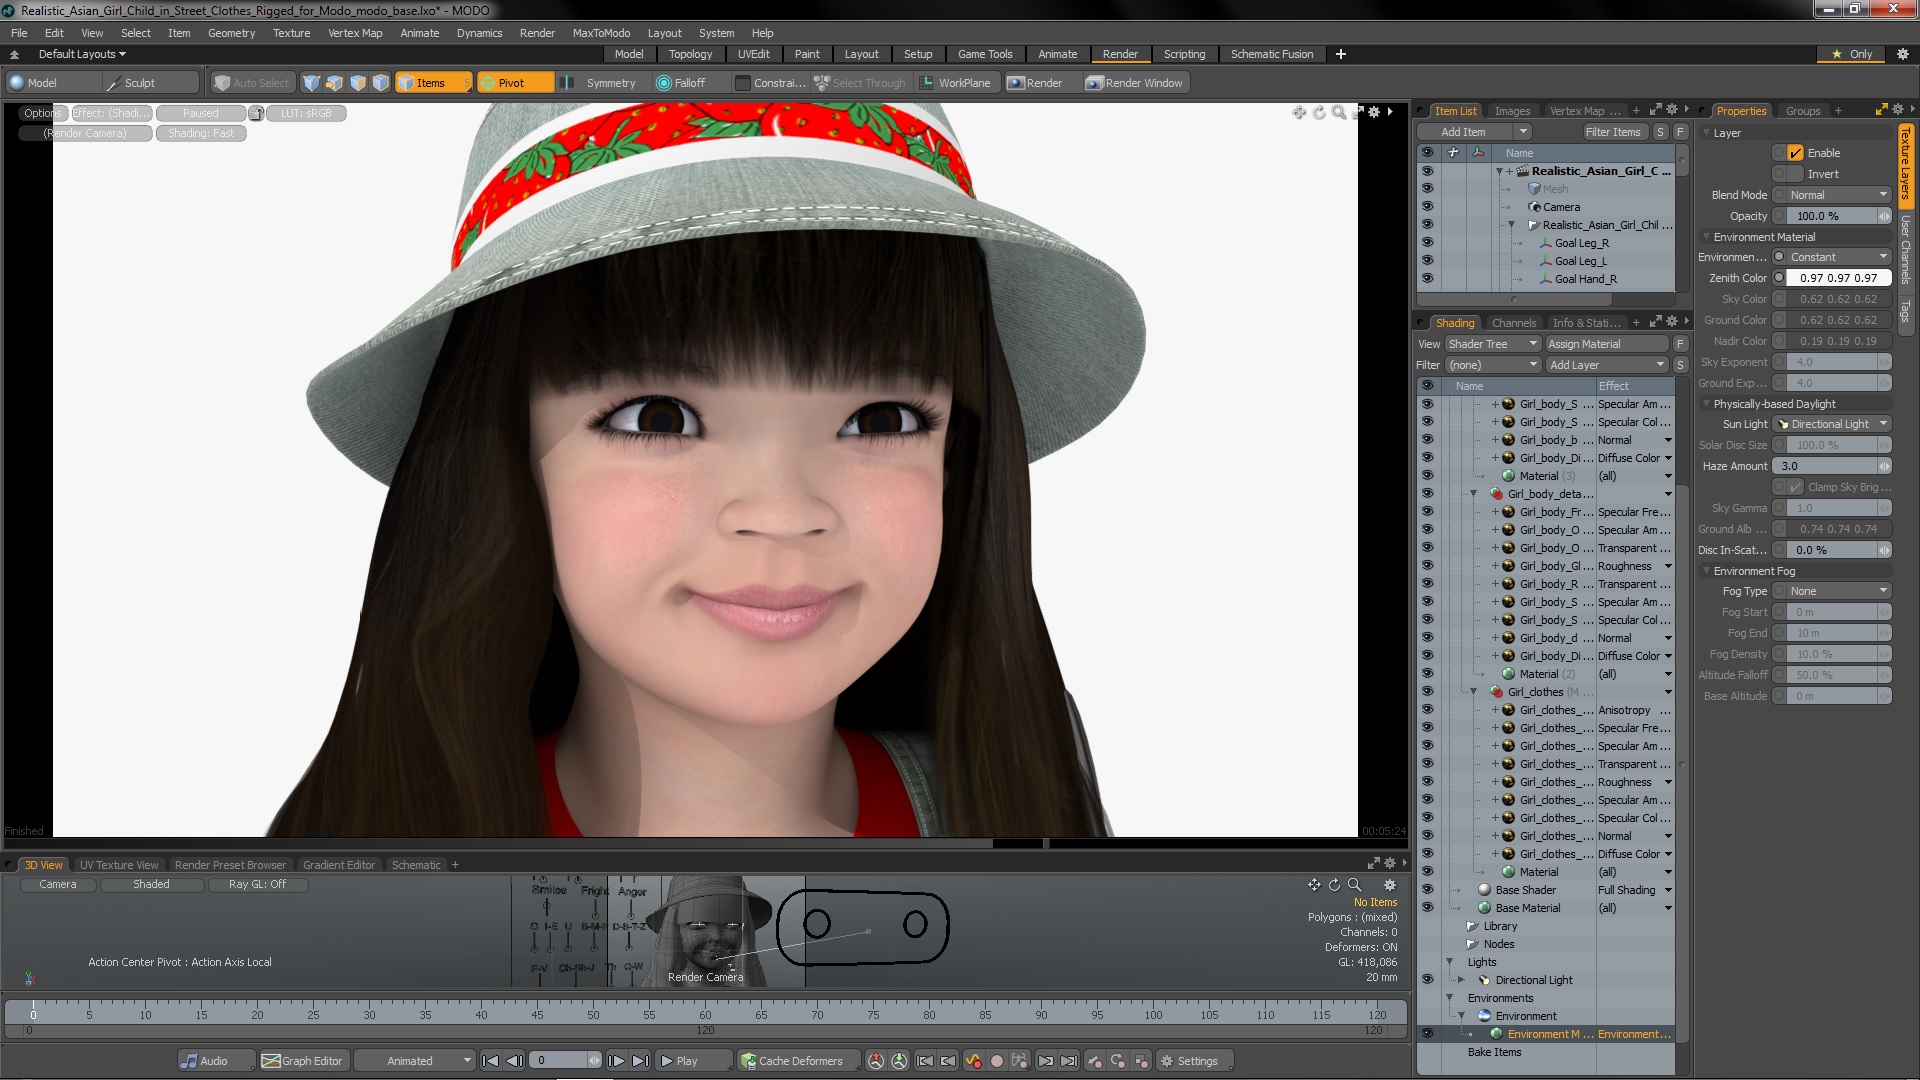Switch to the Channels tab
1920x1080 pixels.
[1513, 323]
